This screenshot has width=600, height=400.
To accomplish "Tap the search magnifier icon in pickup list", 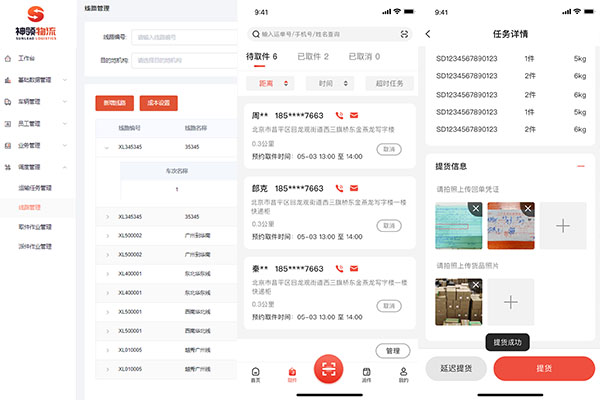I will pyautogui.click(x=256, y=34).
